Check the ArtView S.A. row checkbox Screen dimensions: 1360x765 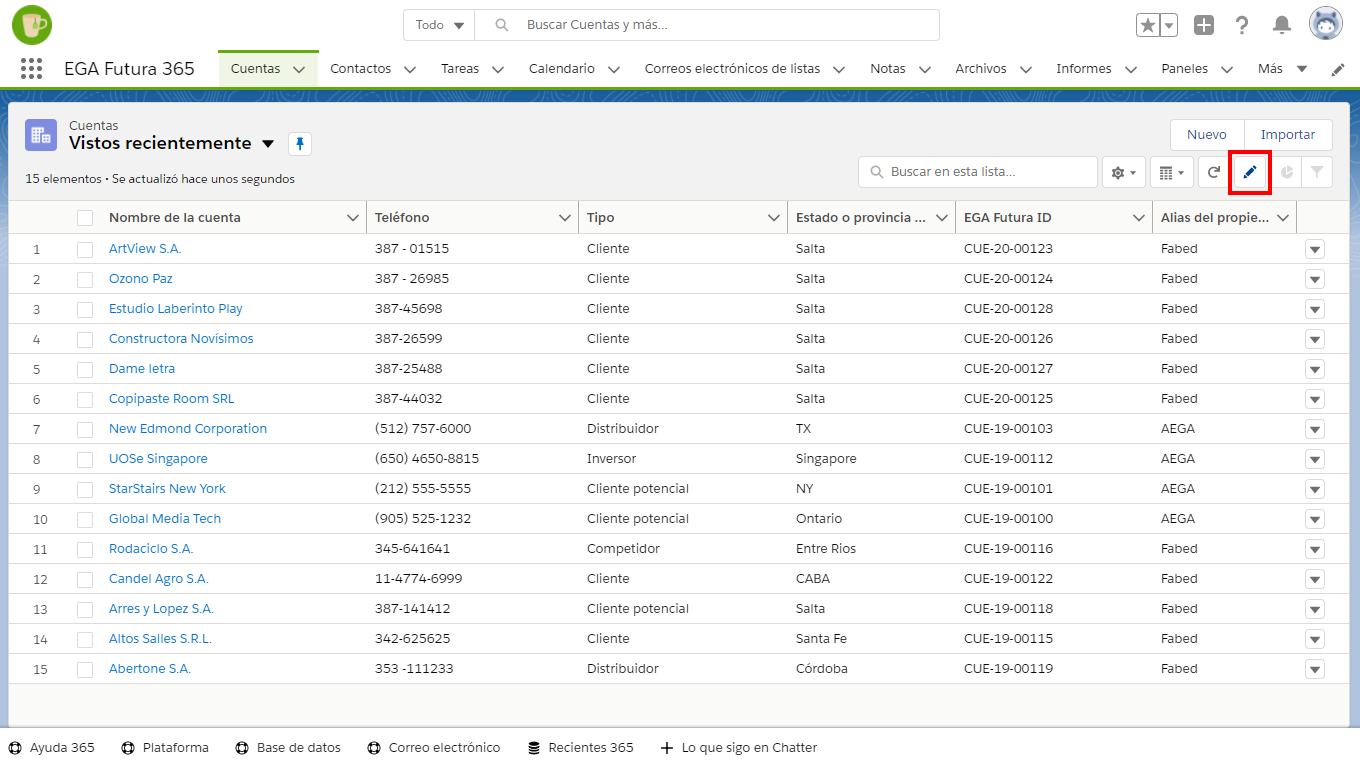click(x=85, y=249)
